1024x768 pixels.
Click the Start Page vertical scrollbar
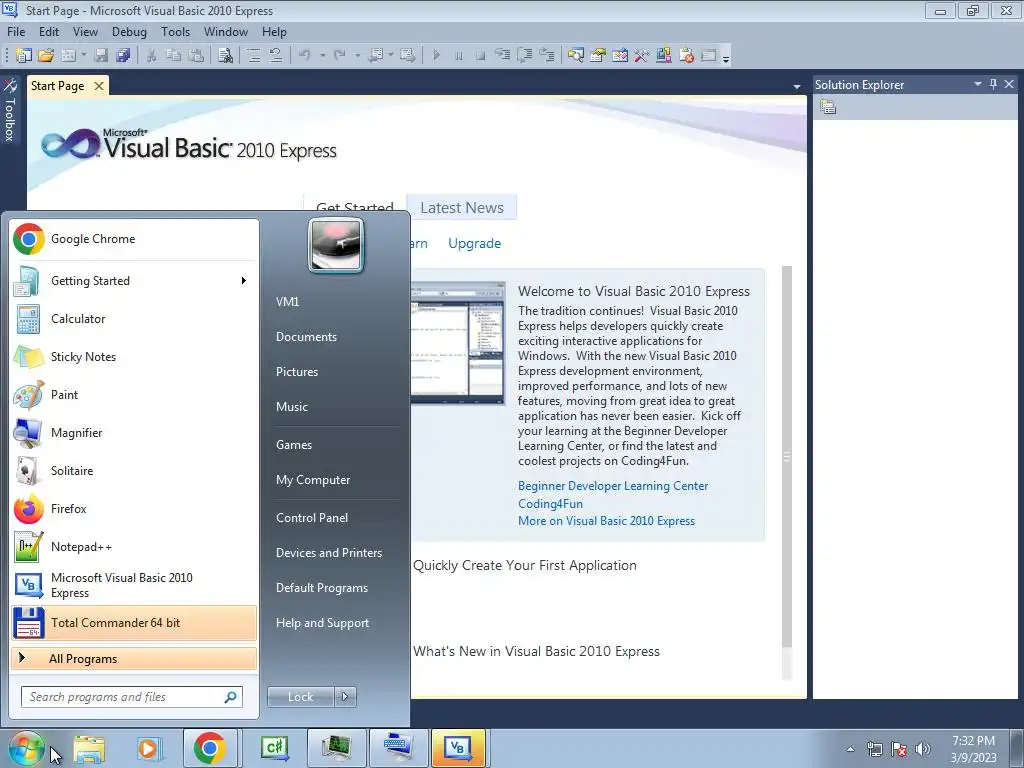(787, 457)
